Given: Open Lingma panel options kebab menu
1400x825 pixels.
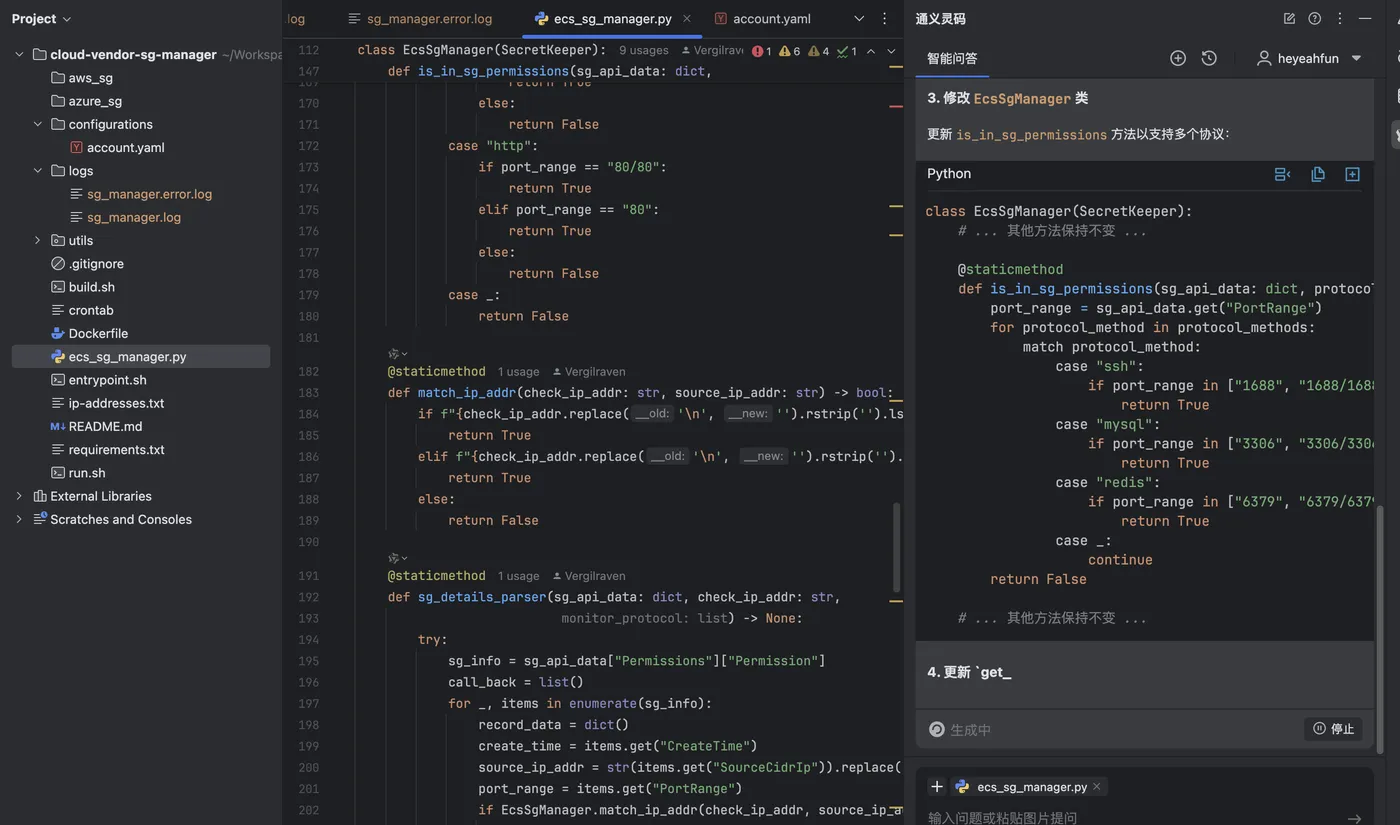Looking at the screenshot, I should [1340, 18].
